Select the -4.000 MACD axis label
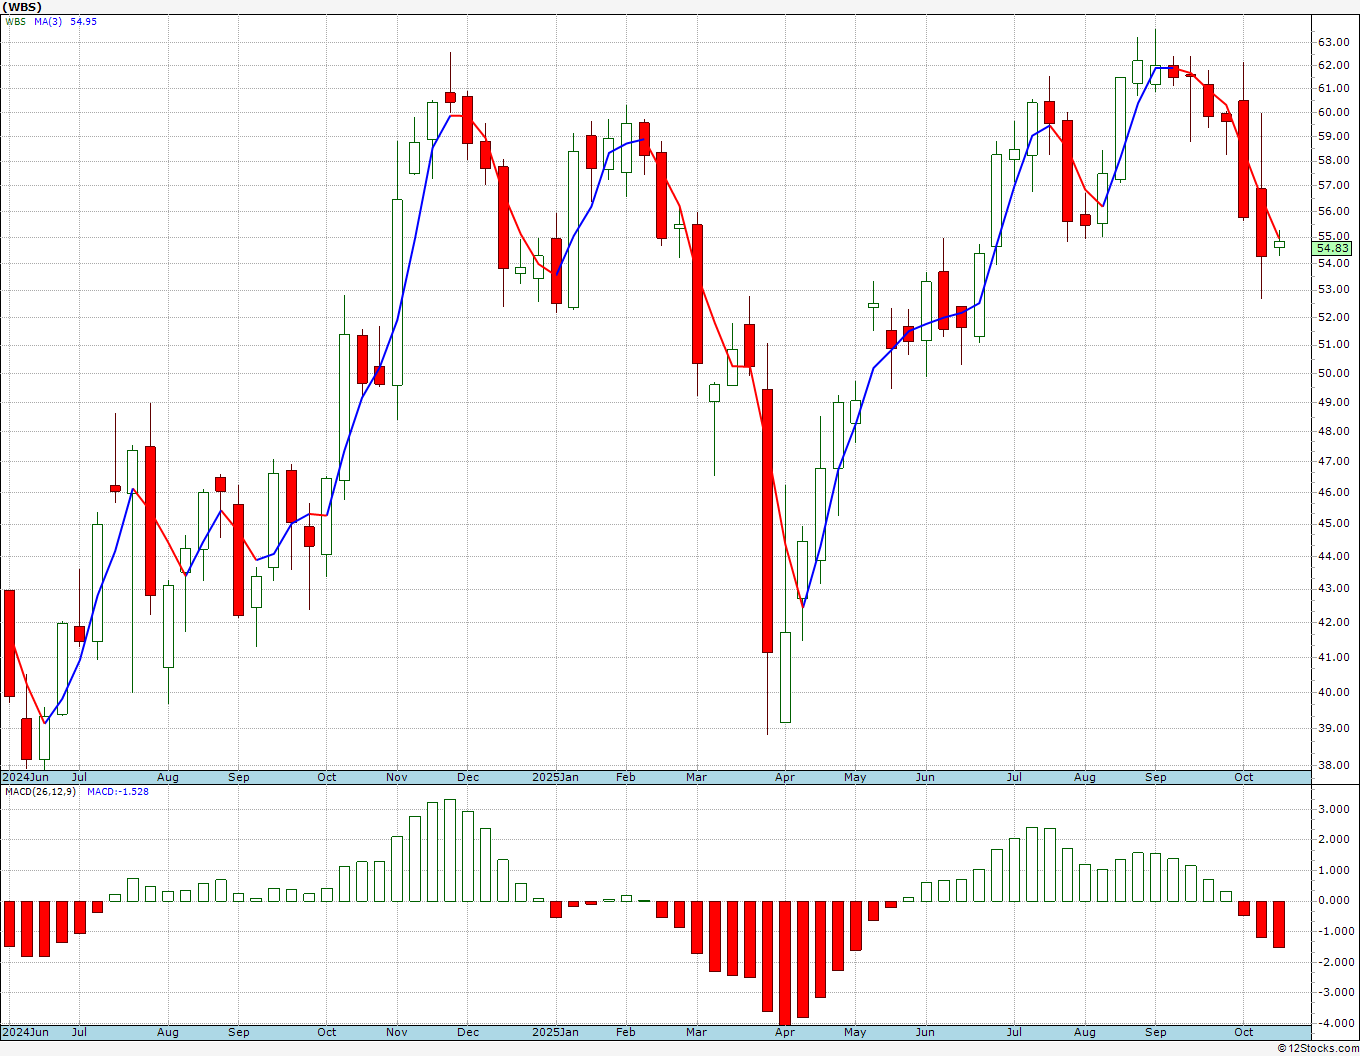Viewport: 1360px width, 1056px height. click(x=1335, y=1023)
